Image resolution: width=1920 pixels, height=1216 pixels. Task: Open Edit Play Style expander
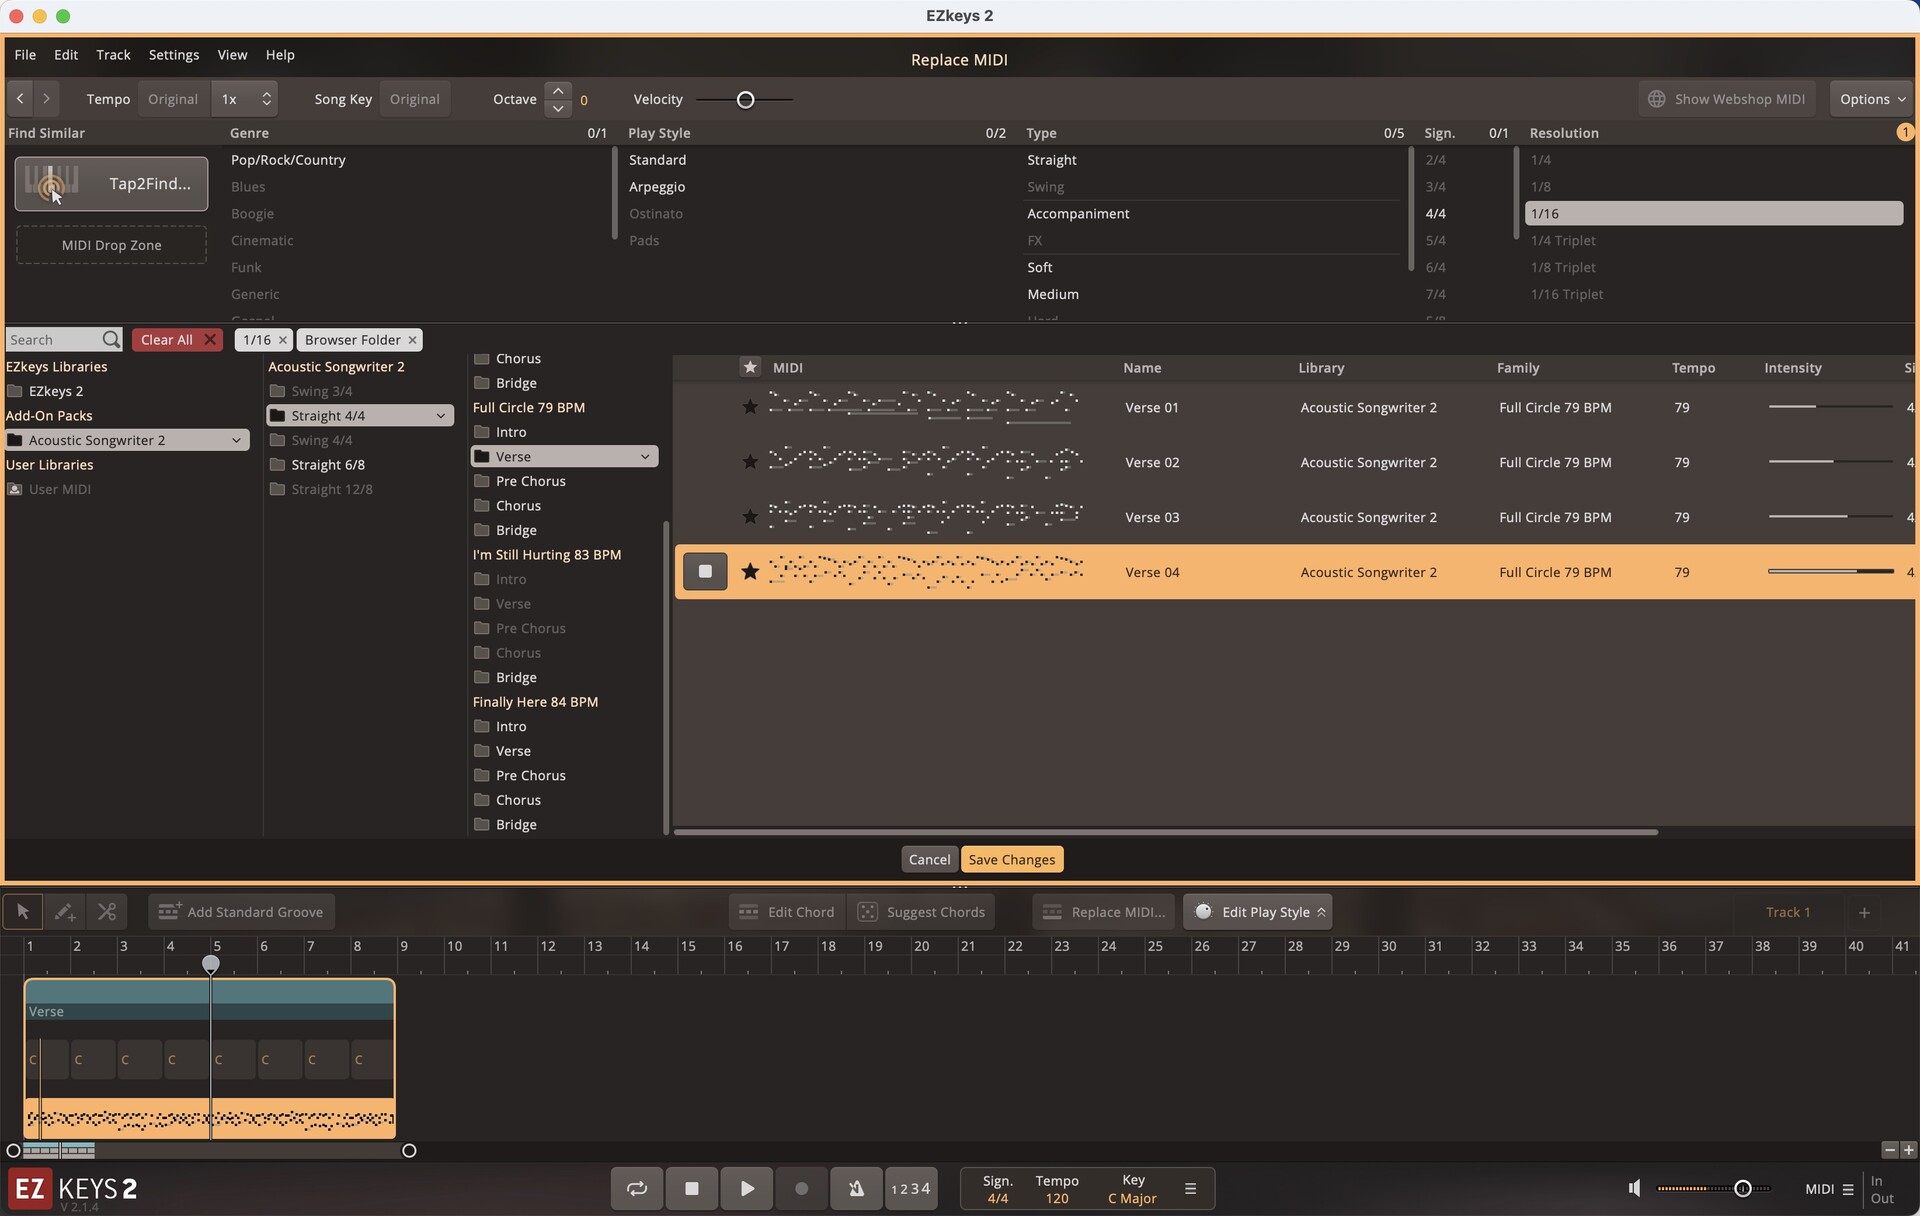[1321, 911]
